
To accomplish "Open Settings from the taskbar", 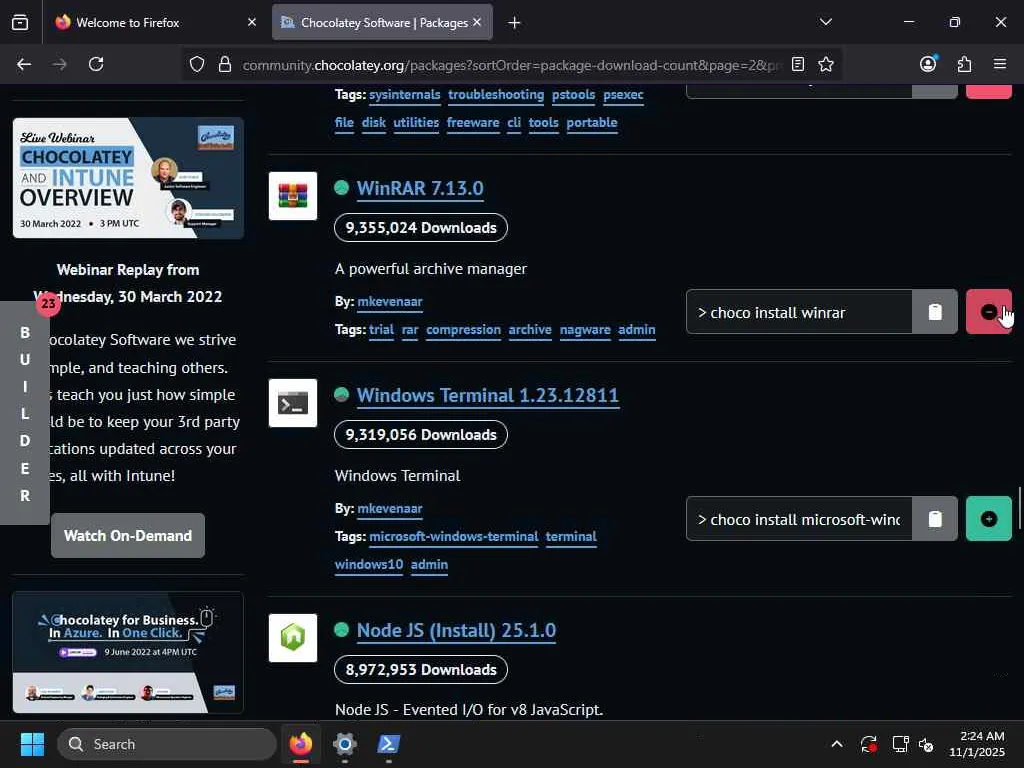I will point(345,744).
